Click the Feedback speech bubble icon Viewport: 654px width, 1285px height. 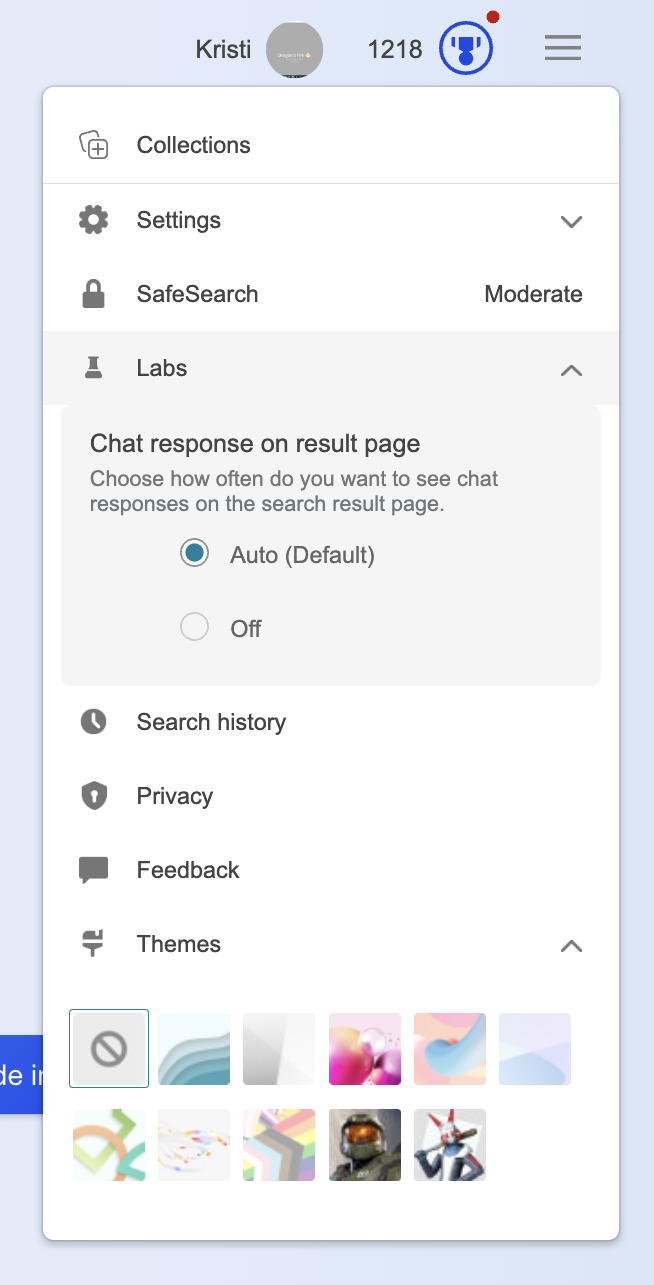coord(94,870)
